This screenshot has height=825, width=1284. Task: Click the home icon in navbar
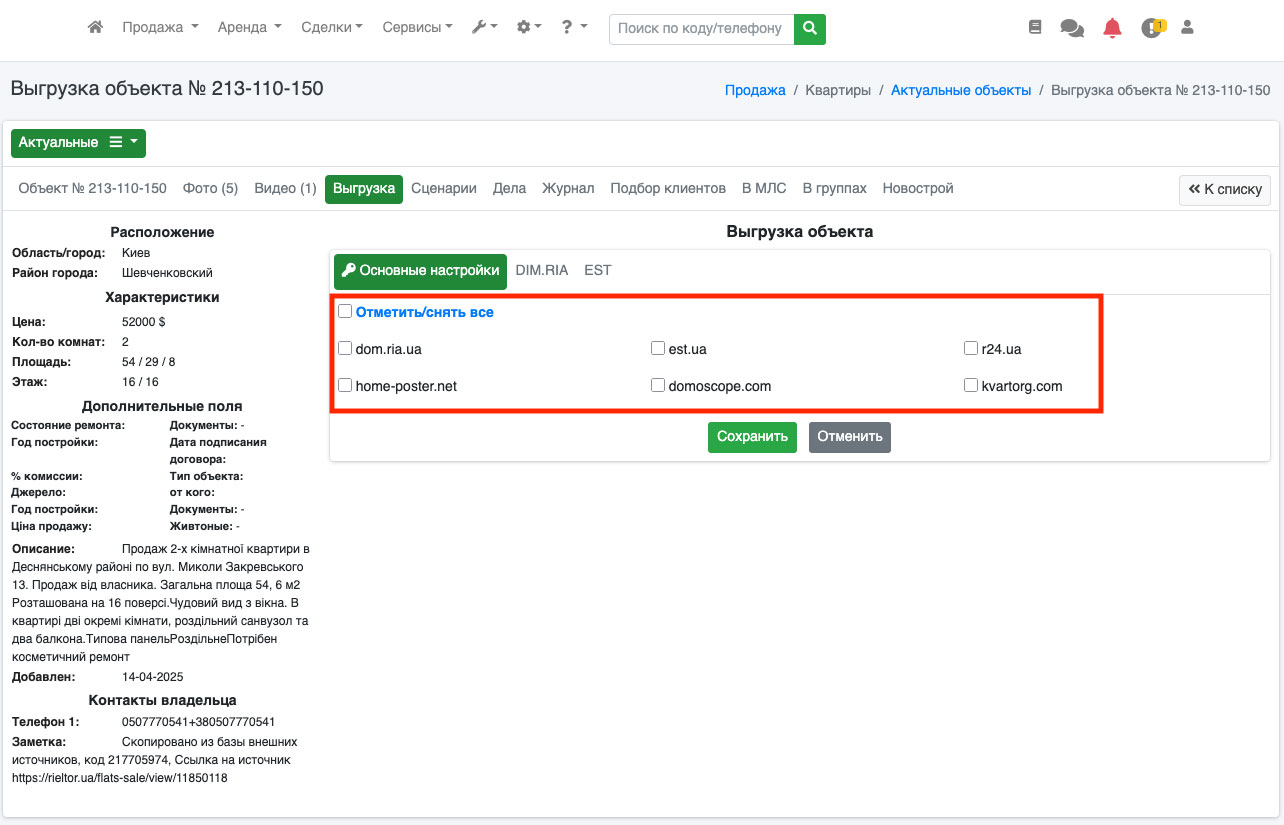click(95, 28)
